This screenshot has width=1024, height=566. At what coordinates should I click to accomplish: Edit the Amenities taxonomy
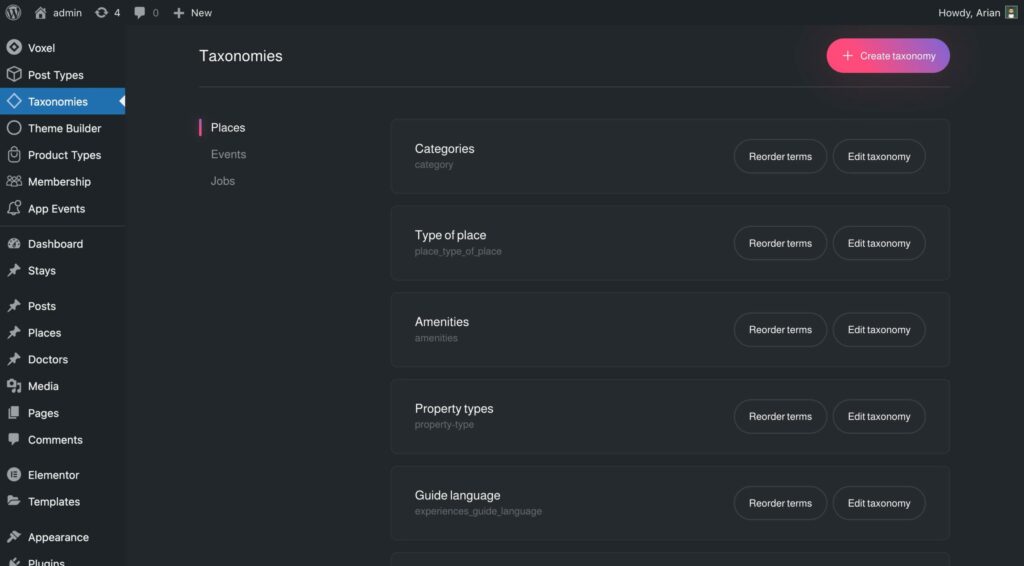[x=879, y=330]
